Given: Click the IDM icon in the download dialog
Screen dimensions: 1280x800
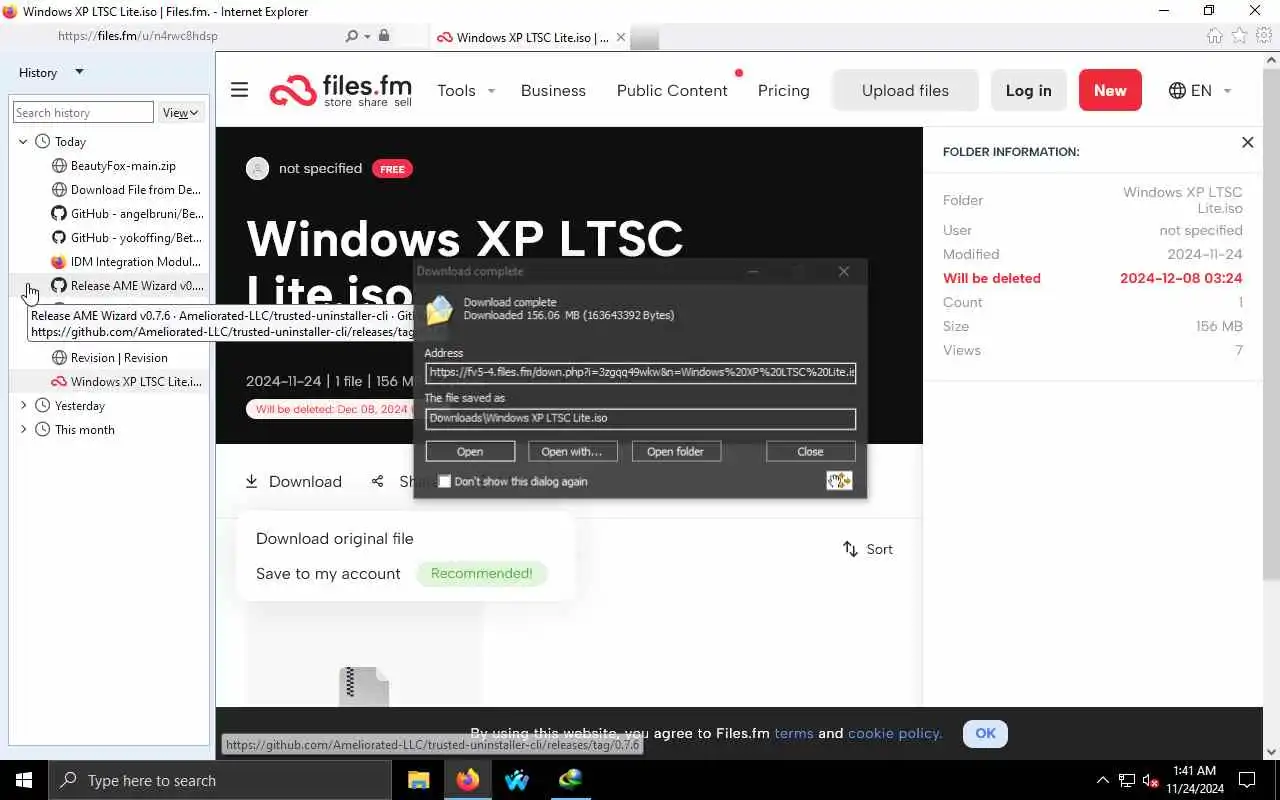Looking at the screenshot, I should pos(839,481).
